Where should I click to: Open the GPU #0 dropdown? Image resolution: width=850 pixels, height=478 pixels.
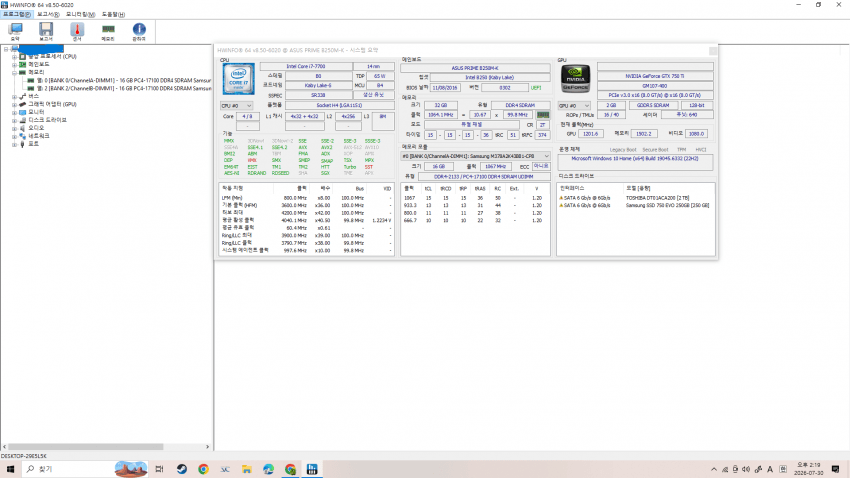coord(574,106)
